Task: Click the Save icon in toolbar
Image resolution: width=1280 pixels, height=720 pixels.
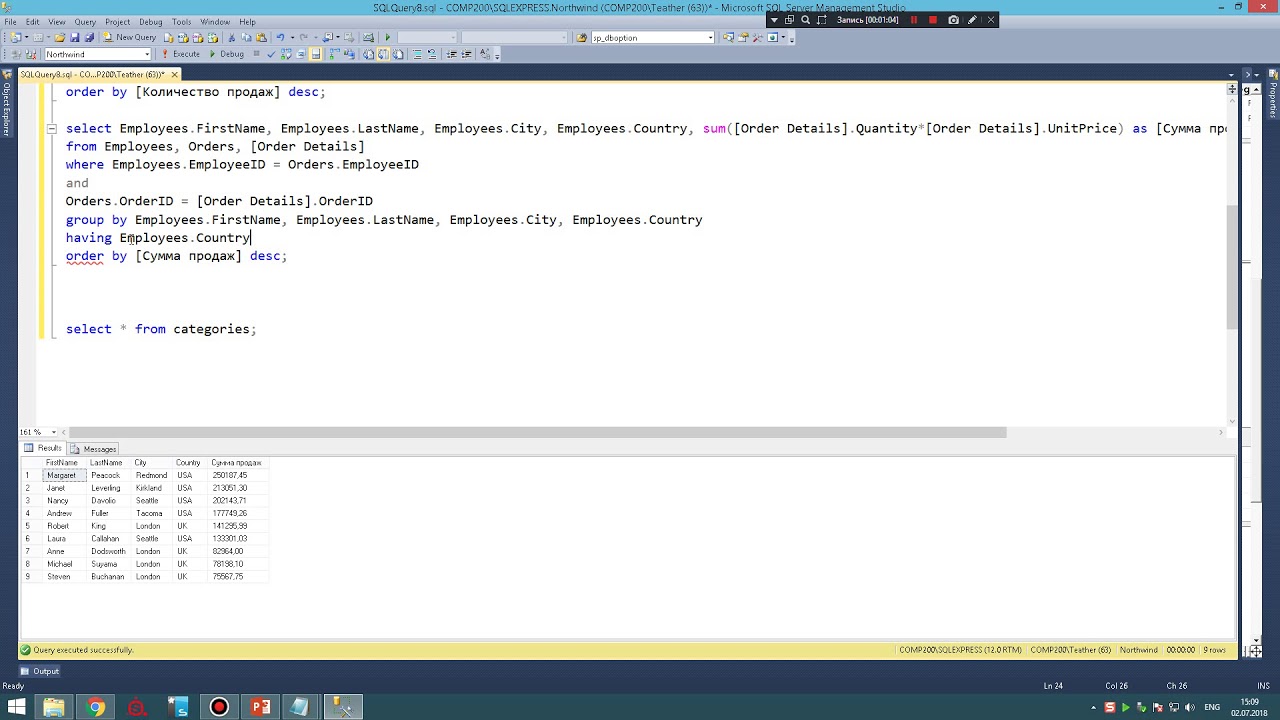Action: pyautogui.click(x=74, y=37)
